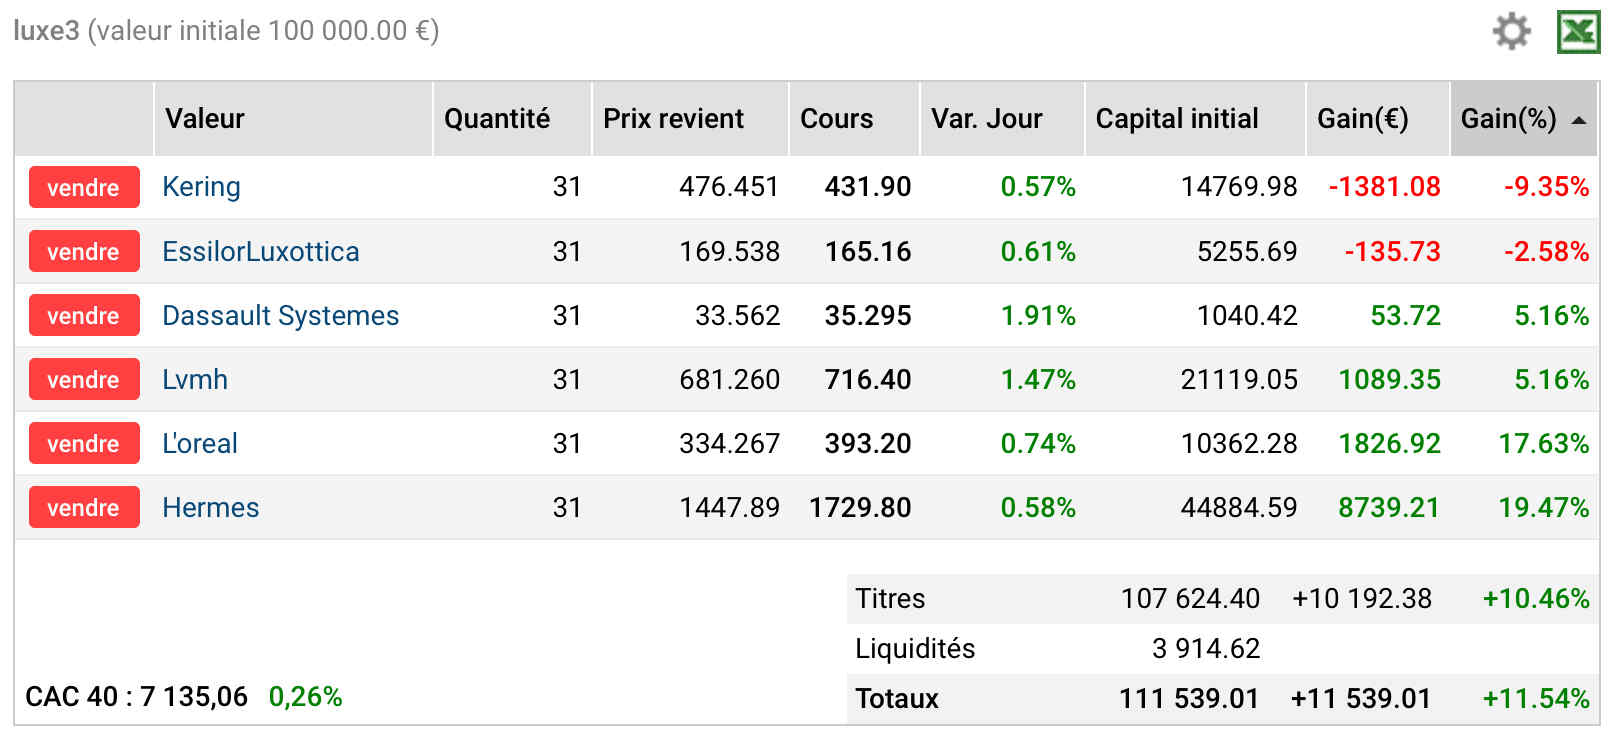Sell the Lvmh holding
The width and height of the screenshot is (1618, 736).
tap(84, 379)
